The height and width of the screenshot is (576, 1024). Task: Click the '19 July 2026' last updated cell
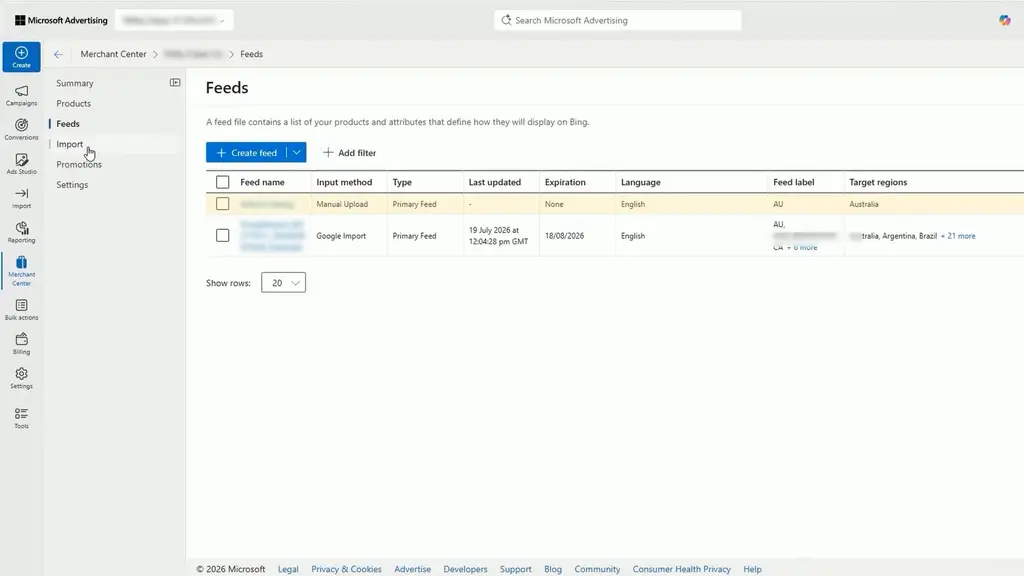point(498,236)
